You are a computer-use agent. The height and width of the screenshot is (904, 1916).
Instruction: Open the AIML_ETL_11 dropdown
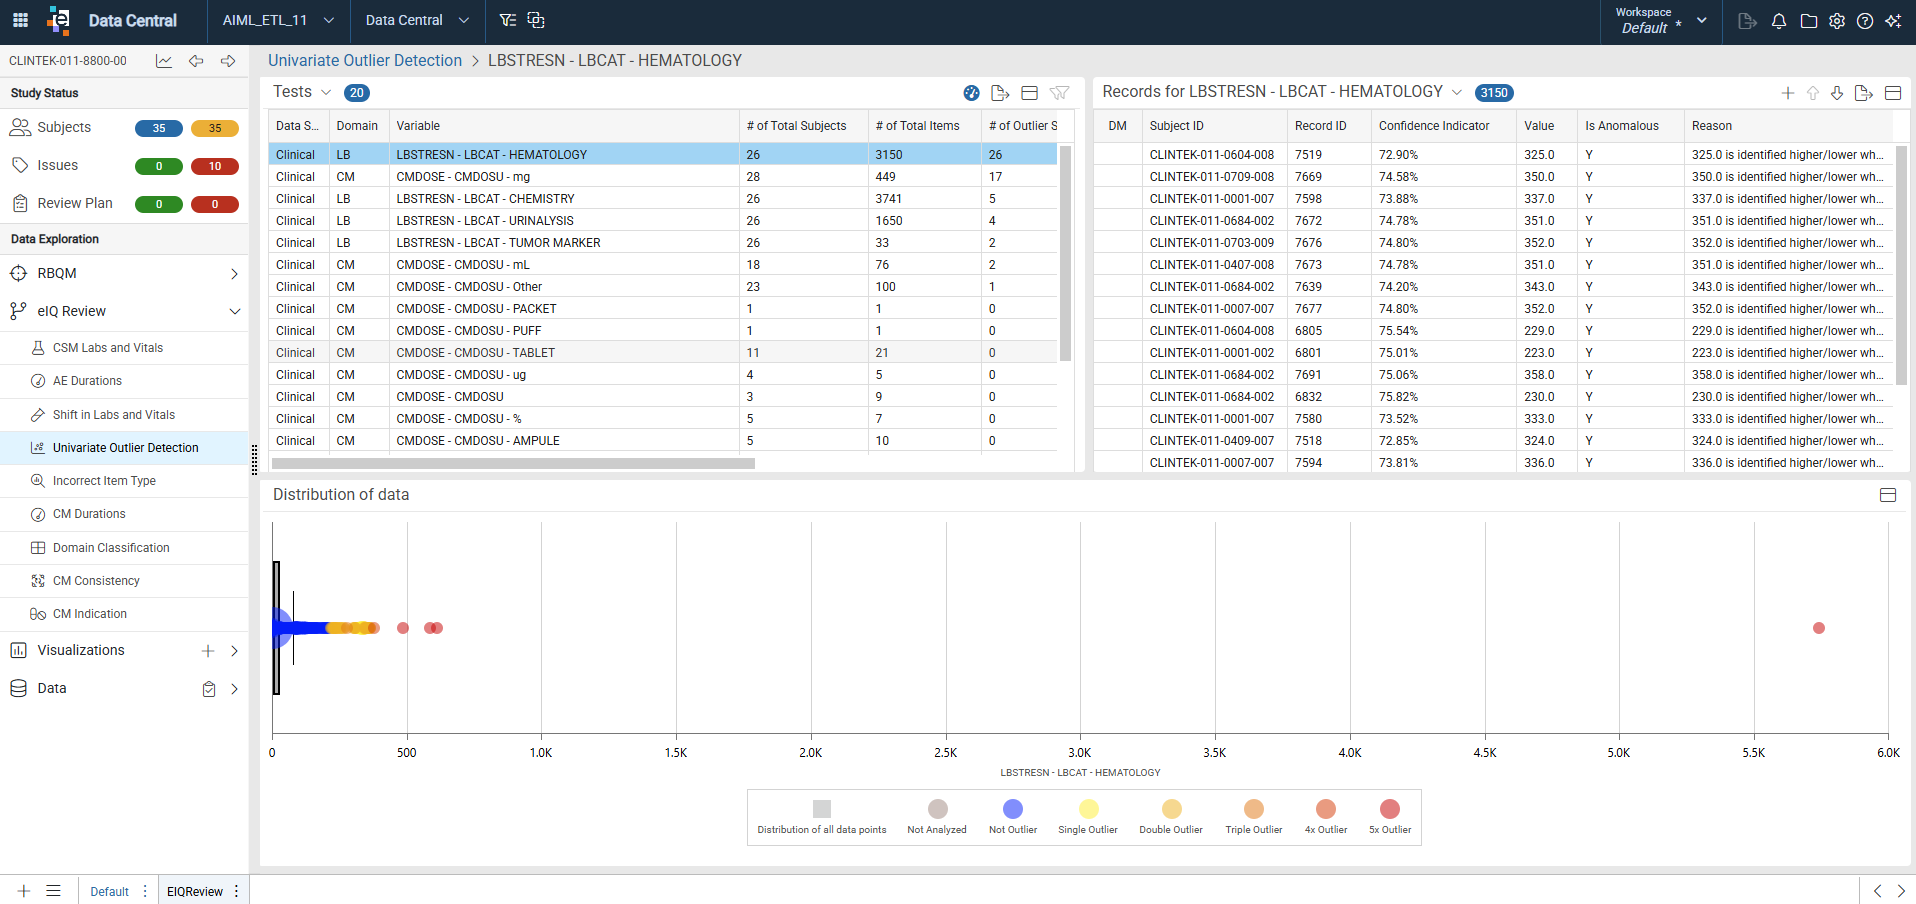point(278,20)
